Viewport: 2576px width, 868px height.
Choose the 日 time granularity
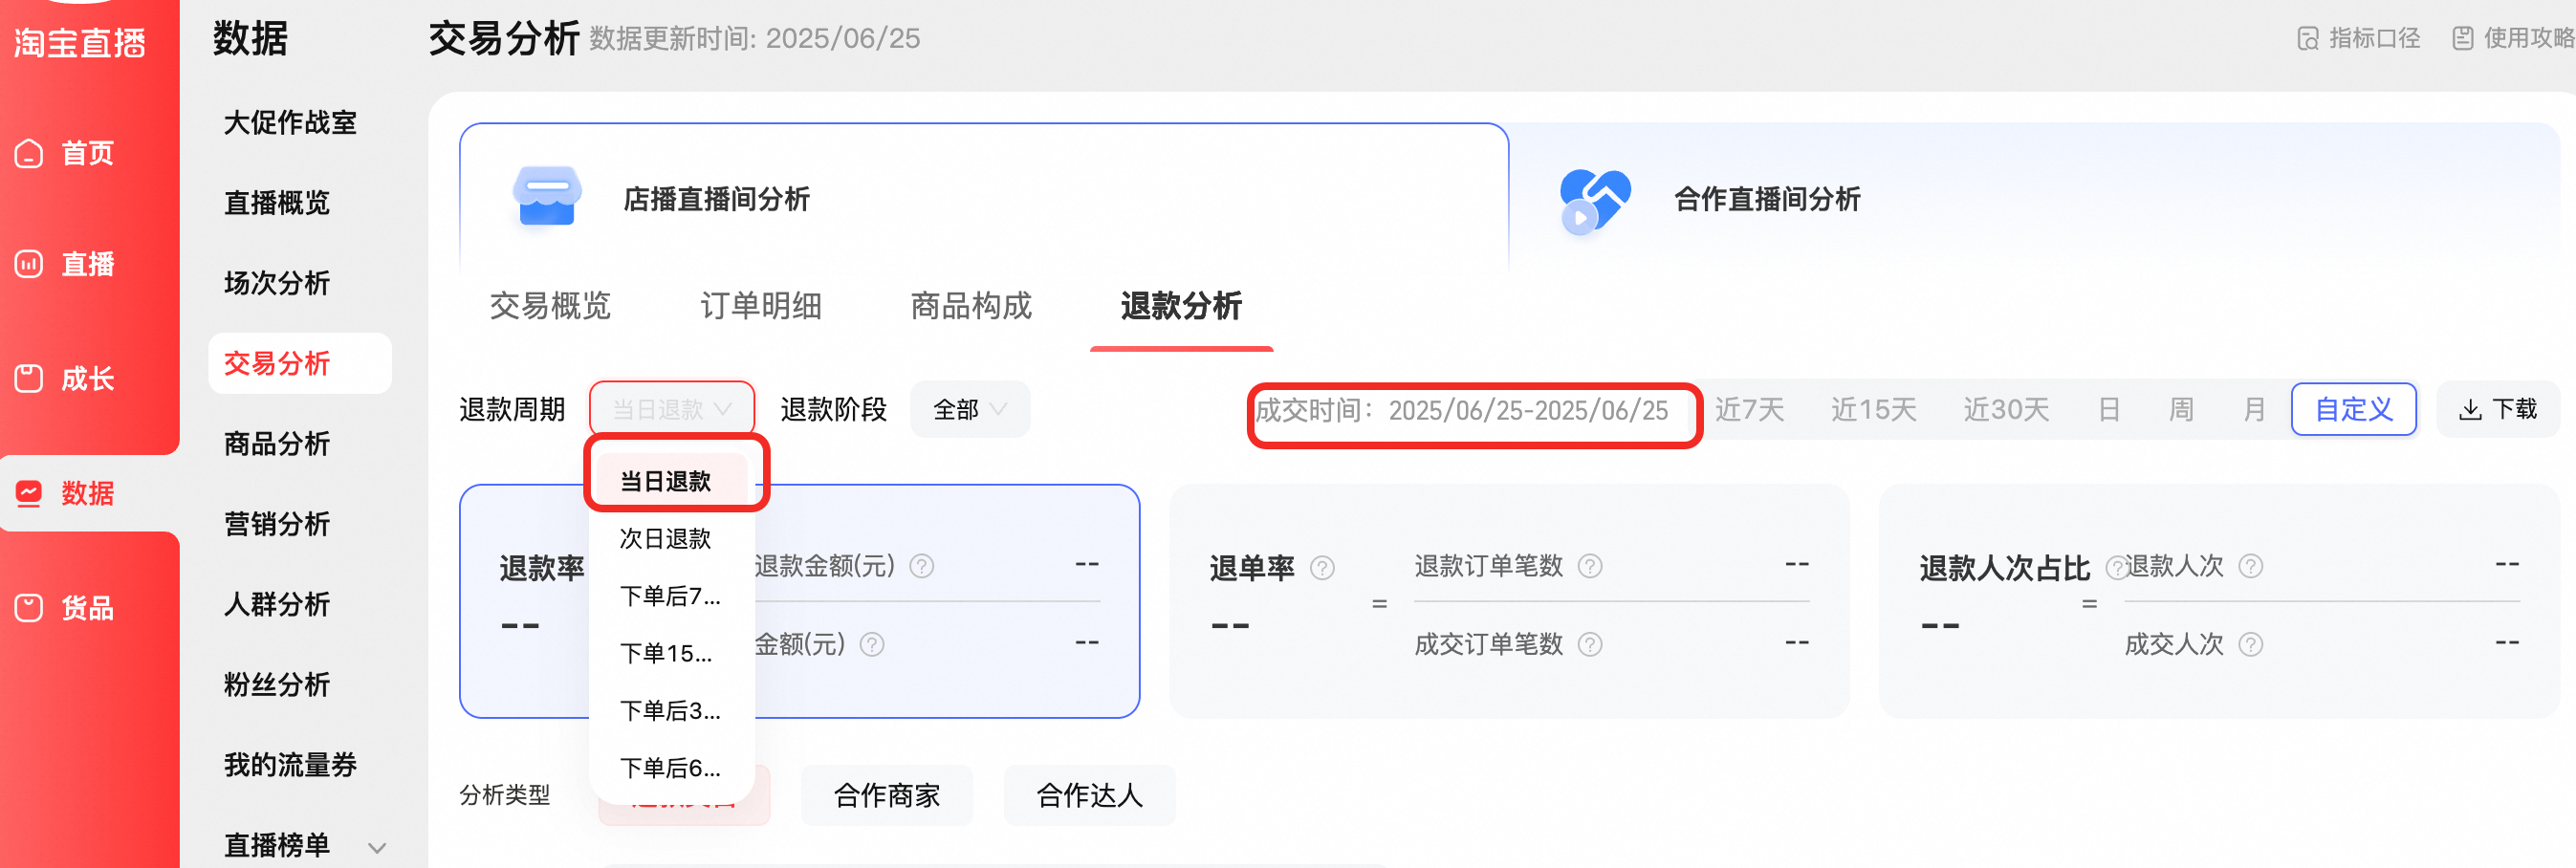(x=2109, y=410)
